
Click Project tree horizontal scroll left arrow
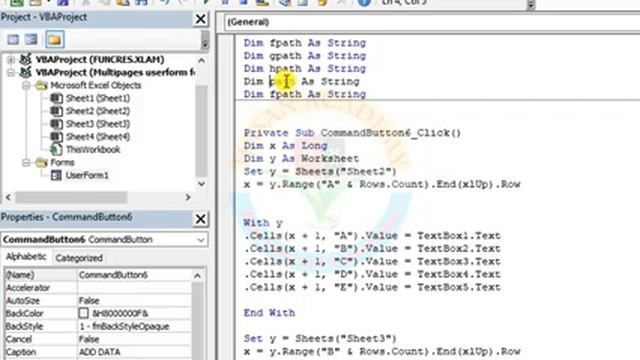click(x=8, y=198)
